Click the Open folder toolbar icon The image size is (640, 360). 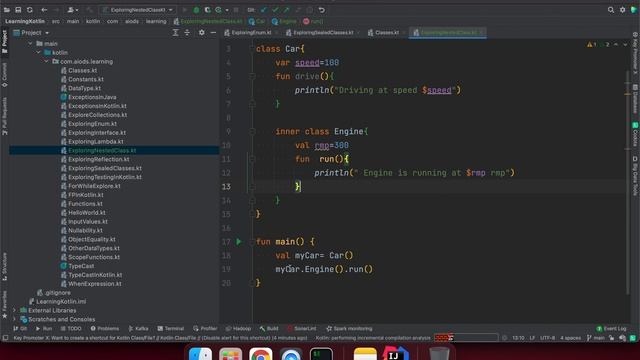7,10
